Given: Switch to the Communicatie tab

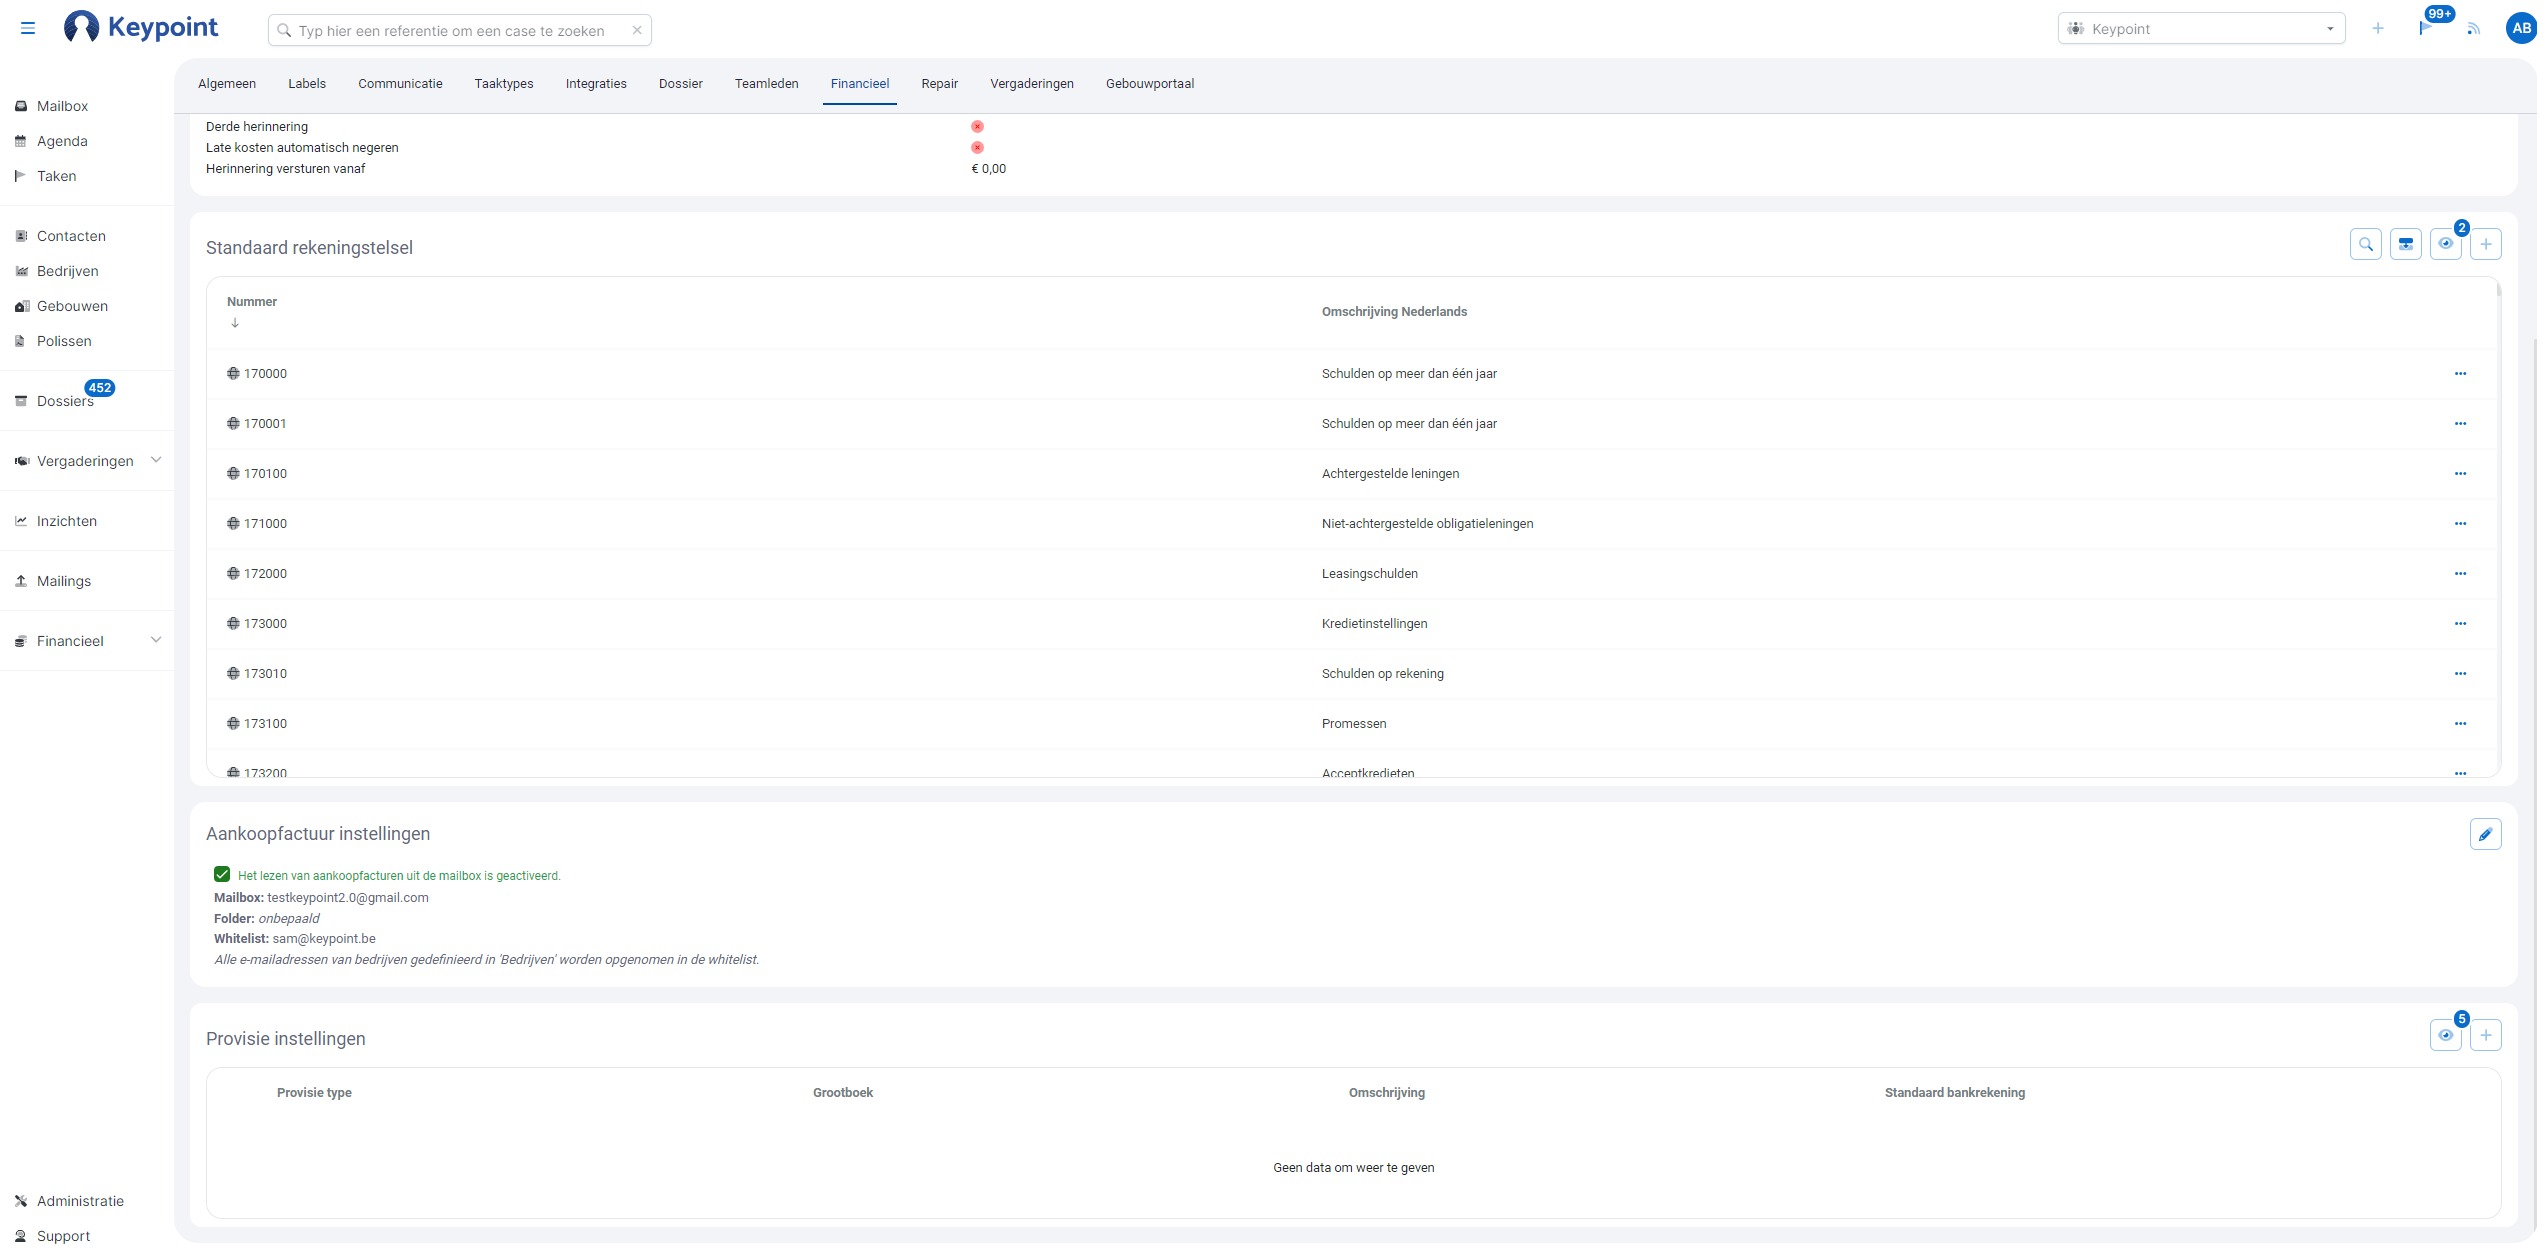Looking at the screenshot, I should [x=400, y=84].
